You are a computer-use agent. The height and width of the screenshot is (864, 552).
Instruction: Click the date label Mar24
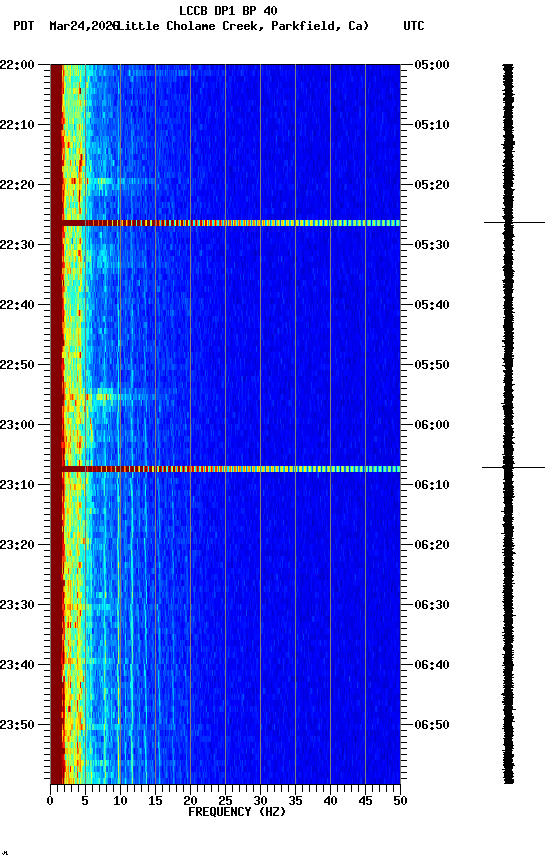pyautogui.click(x=67, y=26)
